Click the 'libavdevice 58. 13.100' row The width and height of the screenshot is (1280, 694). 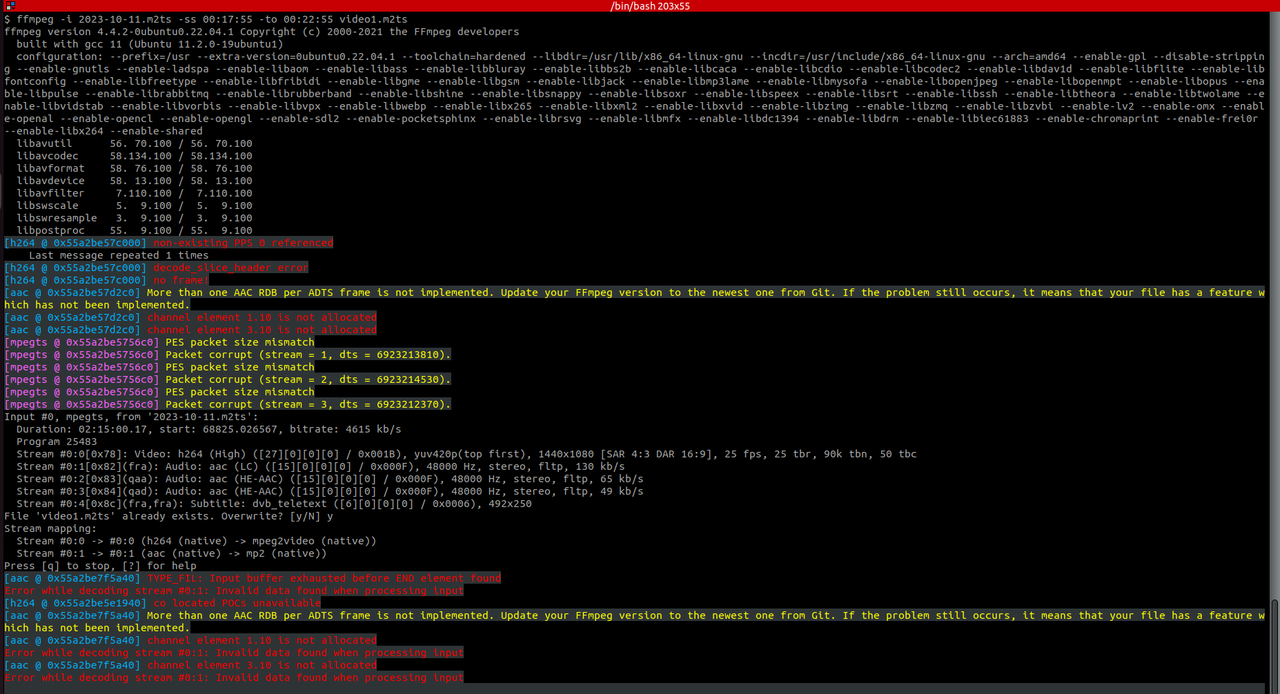(x=134, y=181)
